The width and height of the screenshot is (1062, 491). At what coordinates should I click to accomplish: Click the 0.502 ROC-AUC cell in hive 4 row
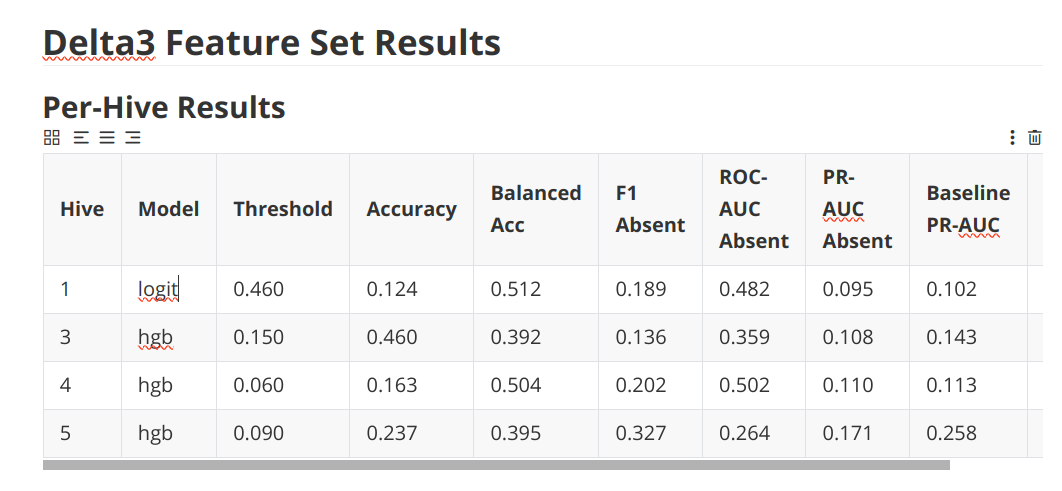point(745,386)
